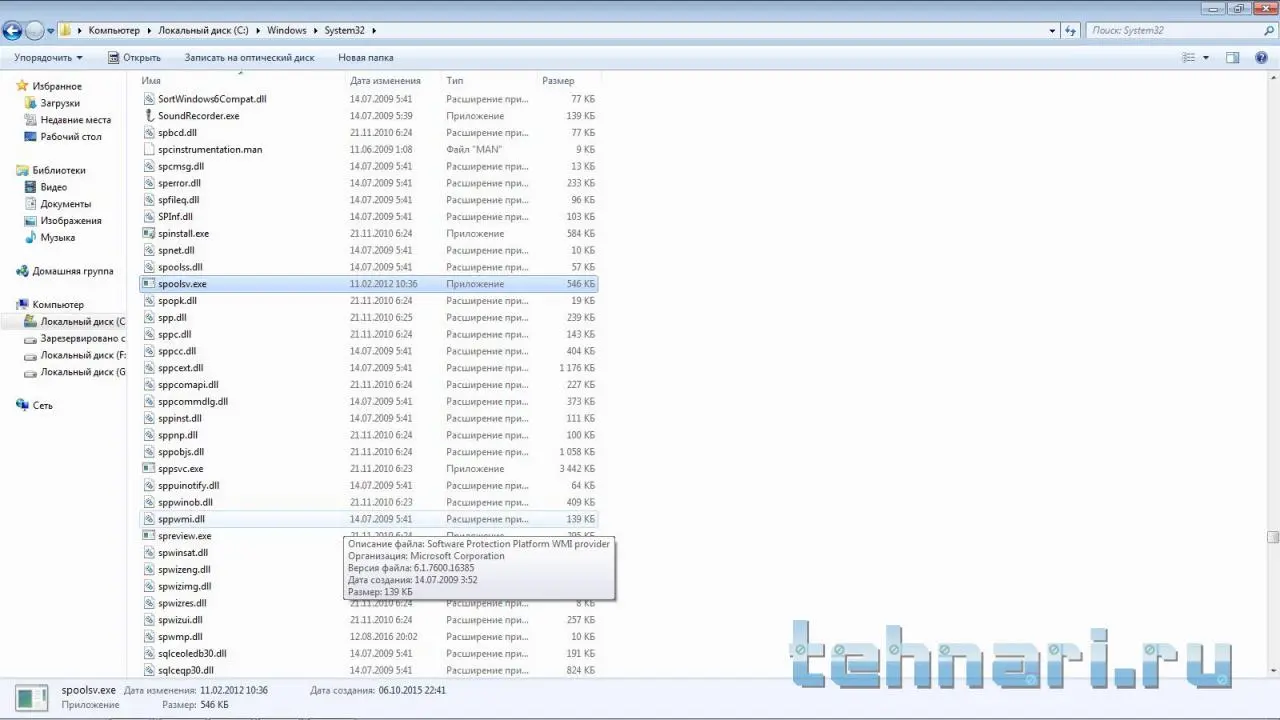The width and height of the screenshot is (1280, 720).
Task: Click the sppsvc.exe application icon
Action: click(150, 469)
